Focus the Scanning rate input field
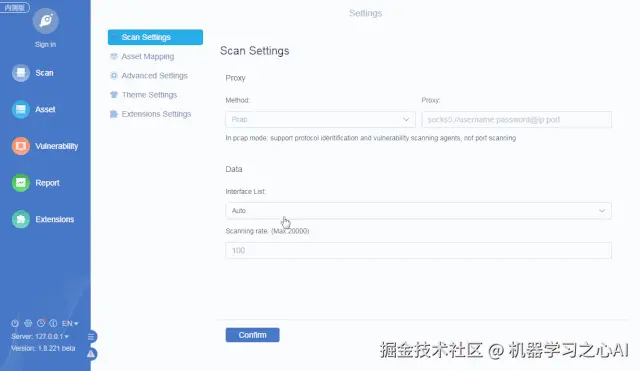Screen dimensions: 640x371 [418, 251]
